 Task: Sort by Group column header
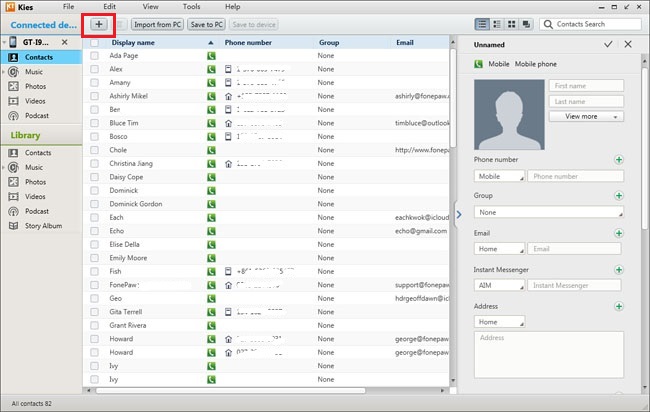329,42
